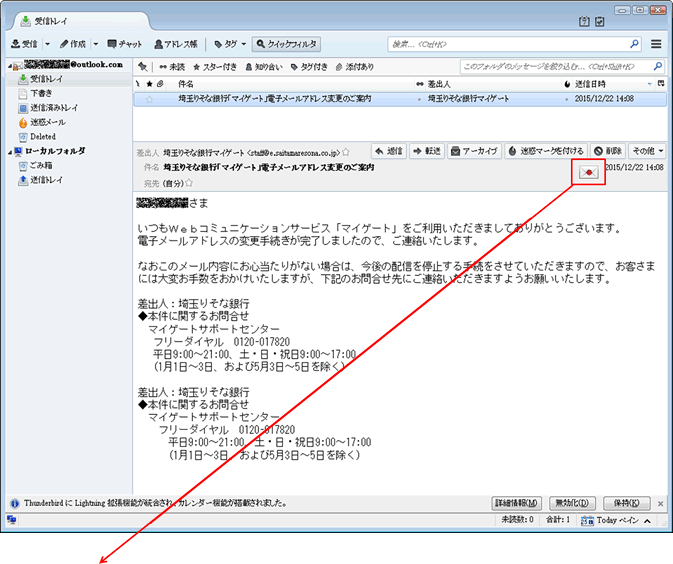Click the magnifier icon in the global search box

(634, 44)
